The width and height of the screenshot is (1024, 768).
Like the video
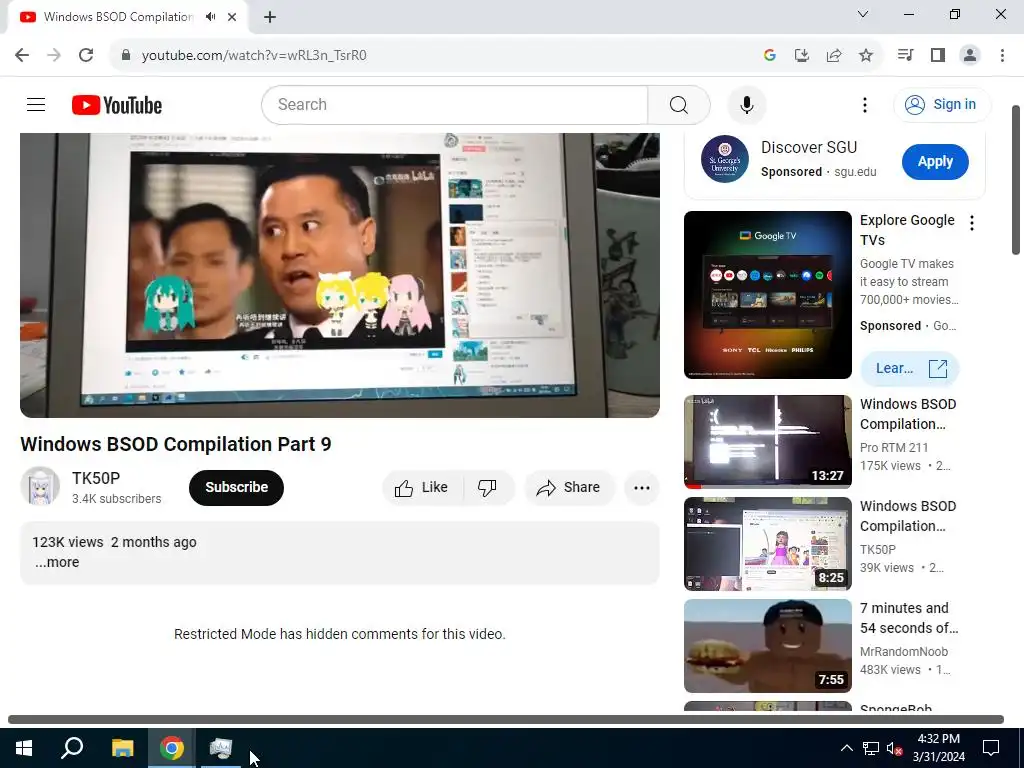(421, 487)
